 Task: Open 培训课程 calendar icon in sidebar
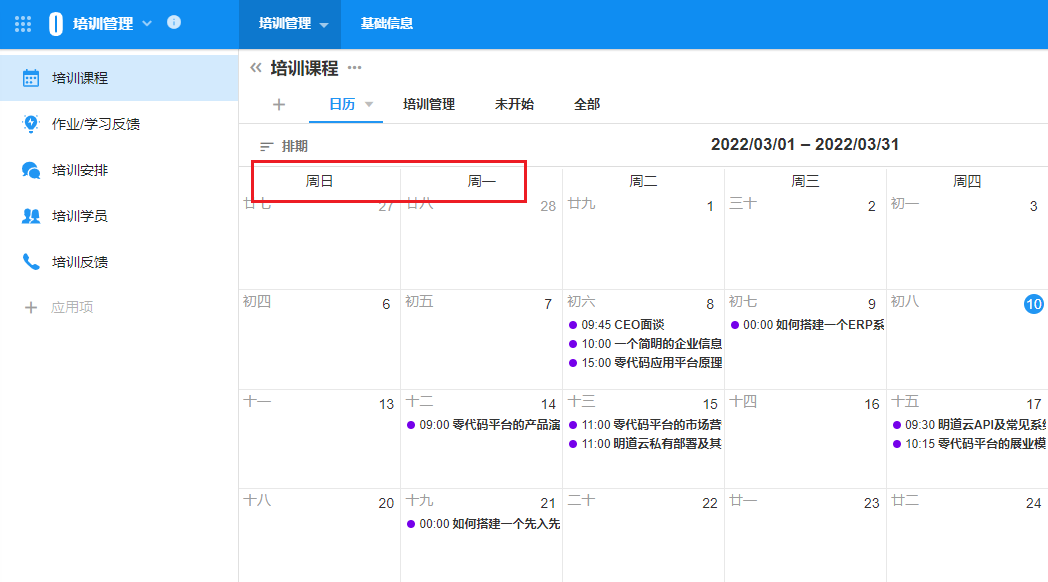(31, 78)
